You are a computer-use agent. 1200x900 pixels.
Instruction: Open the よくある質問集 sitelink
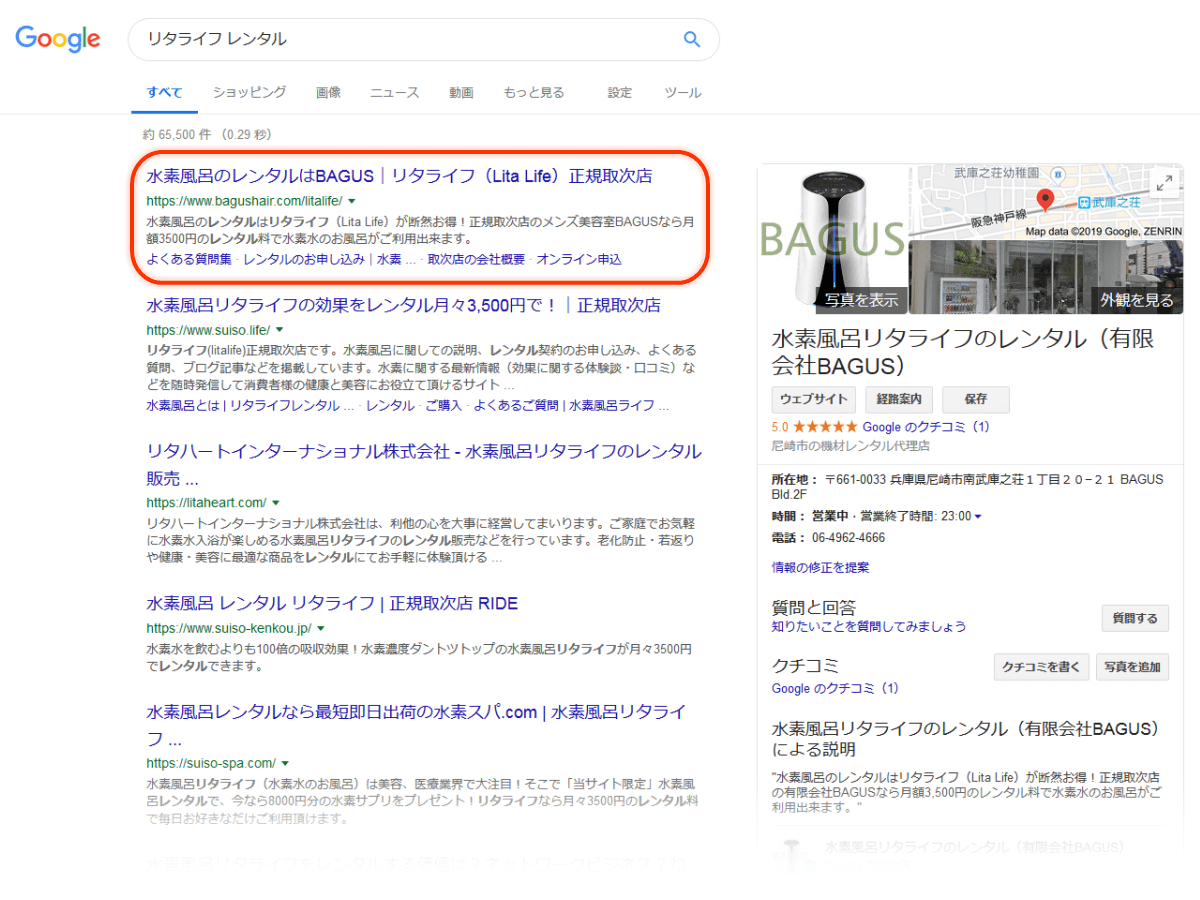coord(189,260)
